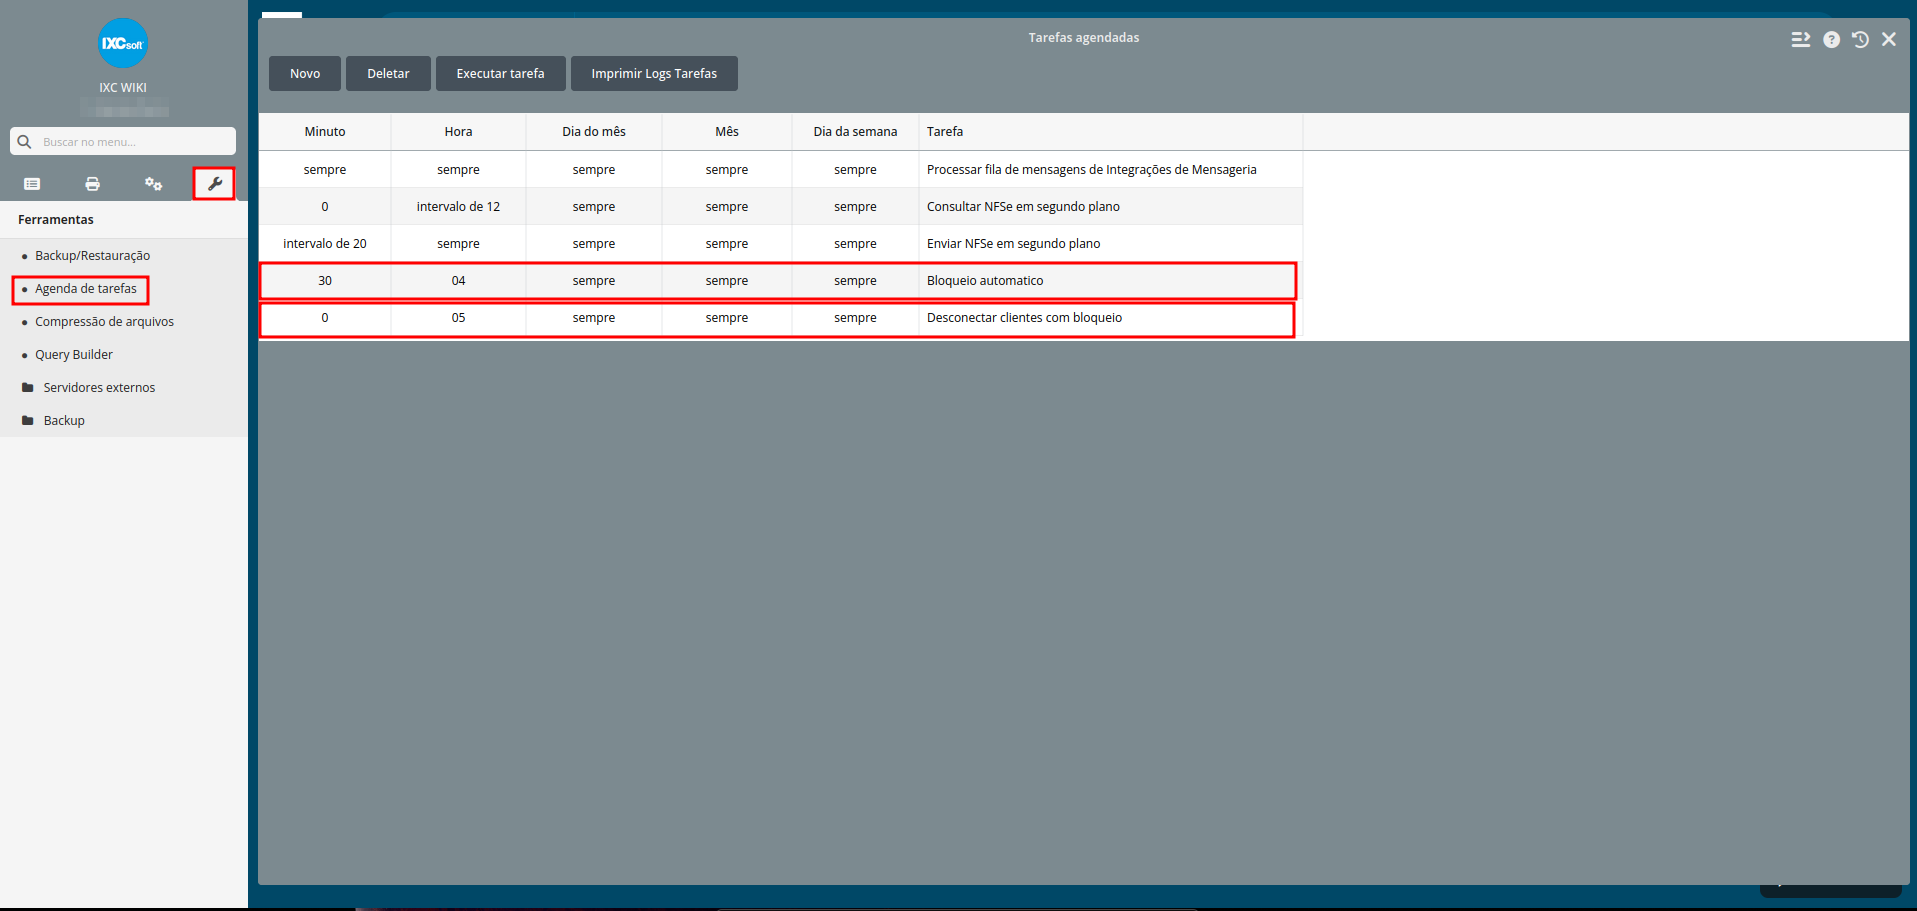Open Agenda de tarefas menu item
Image resolution: width=1917 pixels, height=911 pixels.
[86, 289]
